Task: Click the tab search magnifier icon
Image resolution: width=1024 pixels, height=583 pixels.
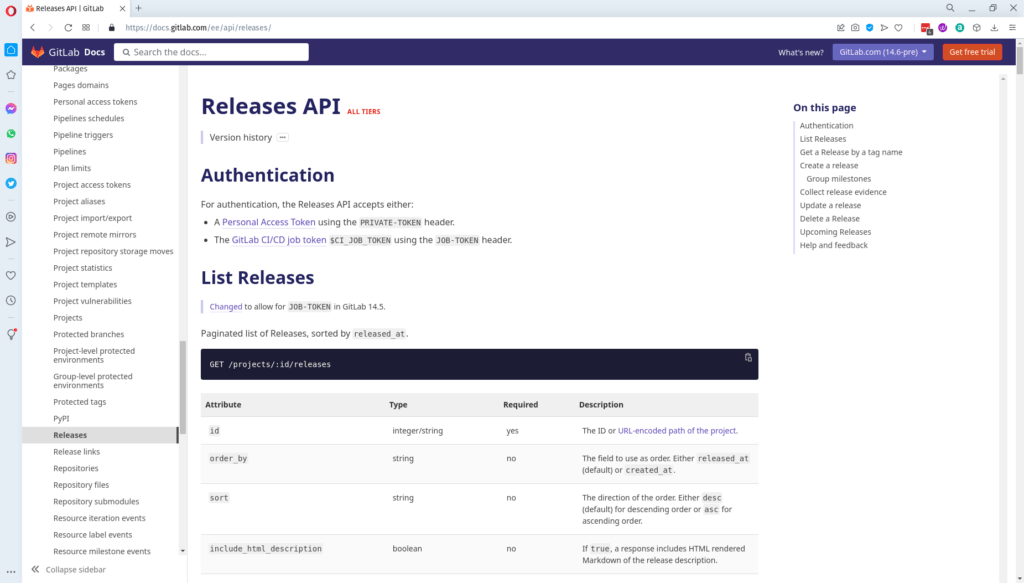Action: [x=950, y=8]
